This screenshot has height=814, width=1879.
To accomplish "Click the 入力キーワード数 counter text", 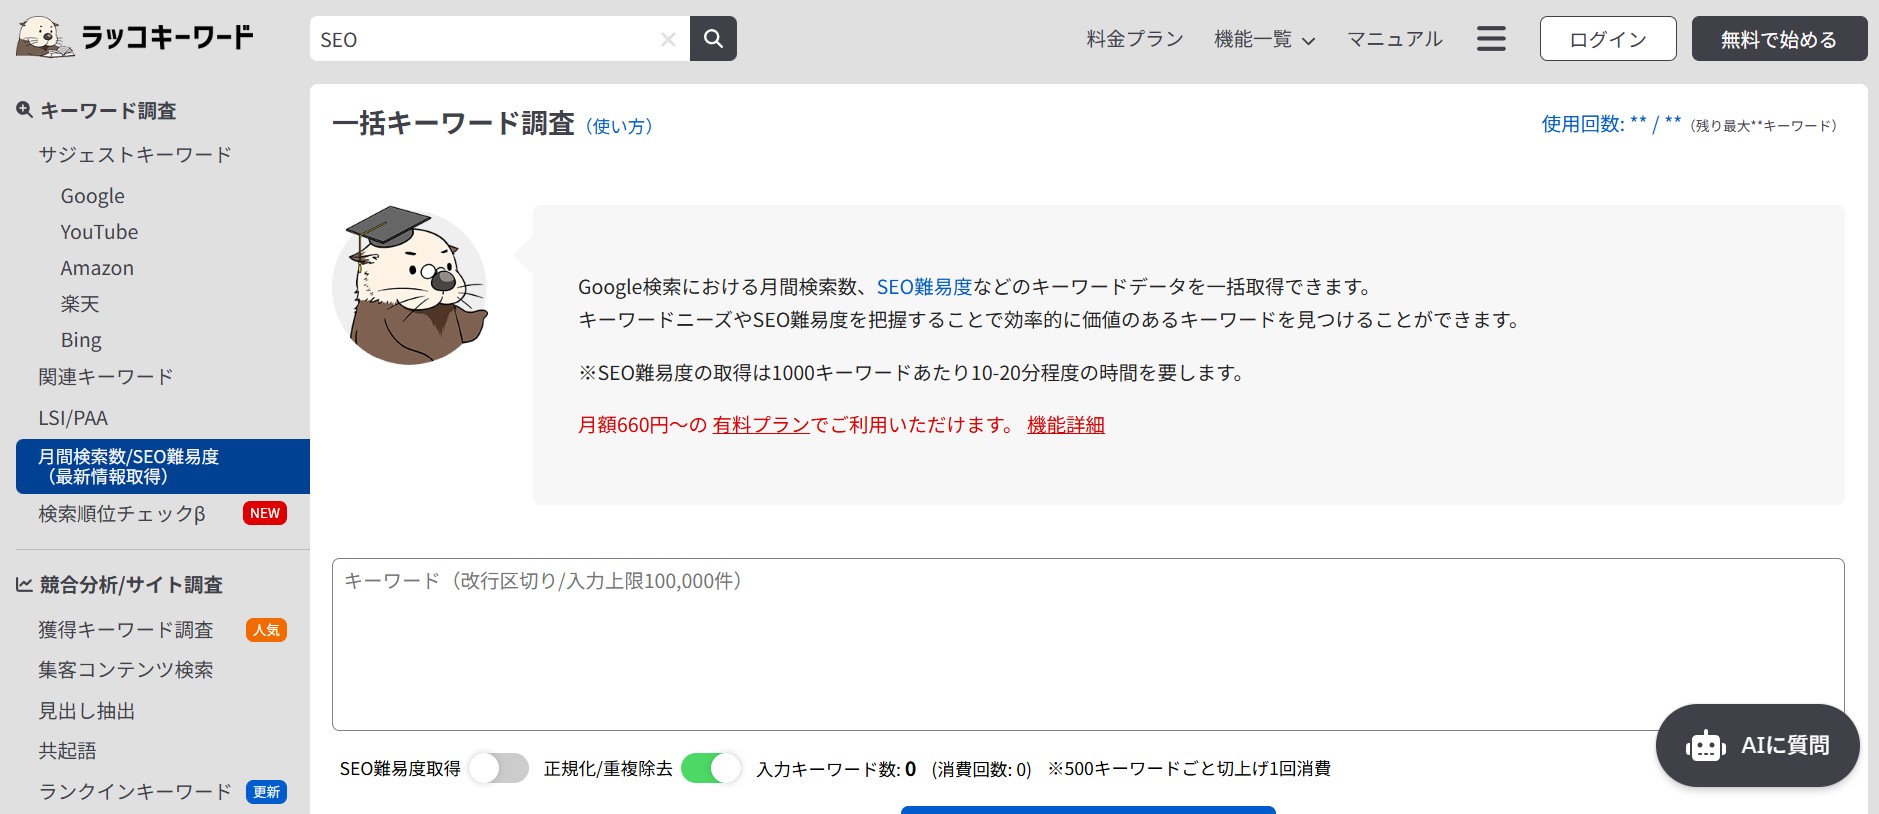I will [836, 769].
